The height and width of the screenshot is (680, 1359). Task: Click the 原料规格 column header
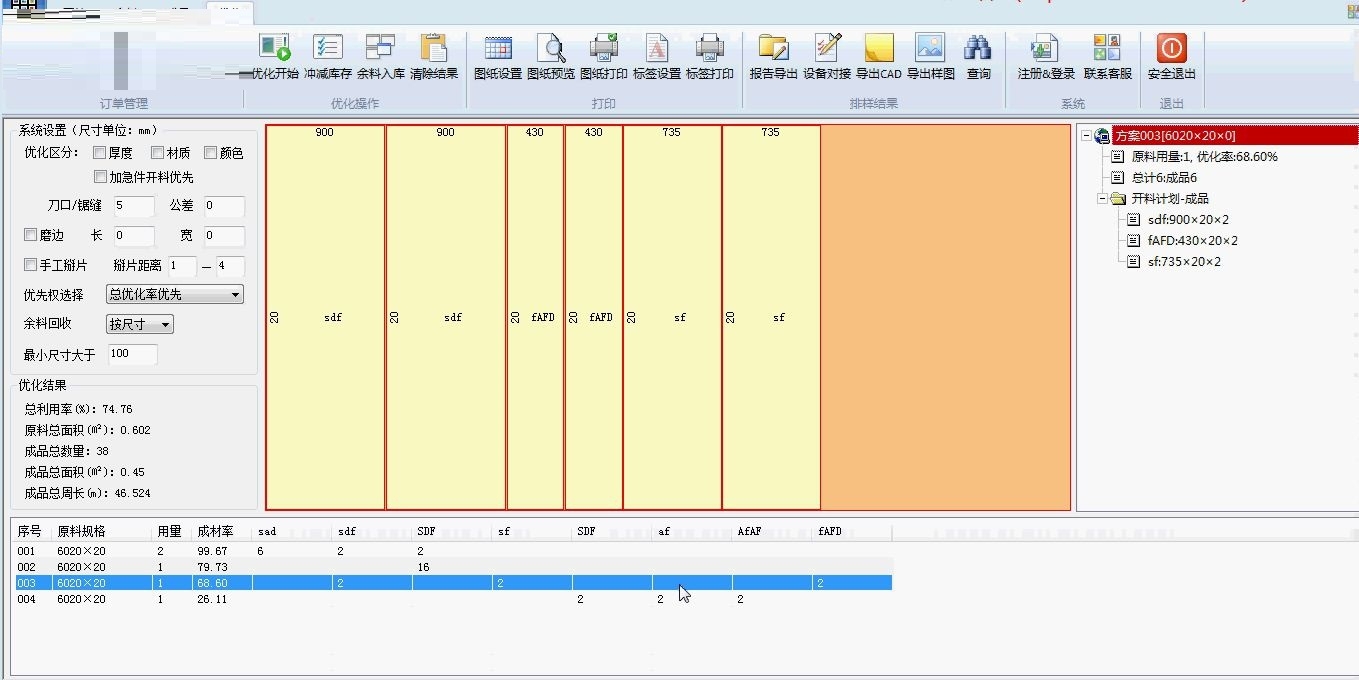point(102,531)
